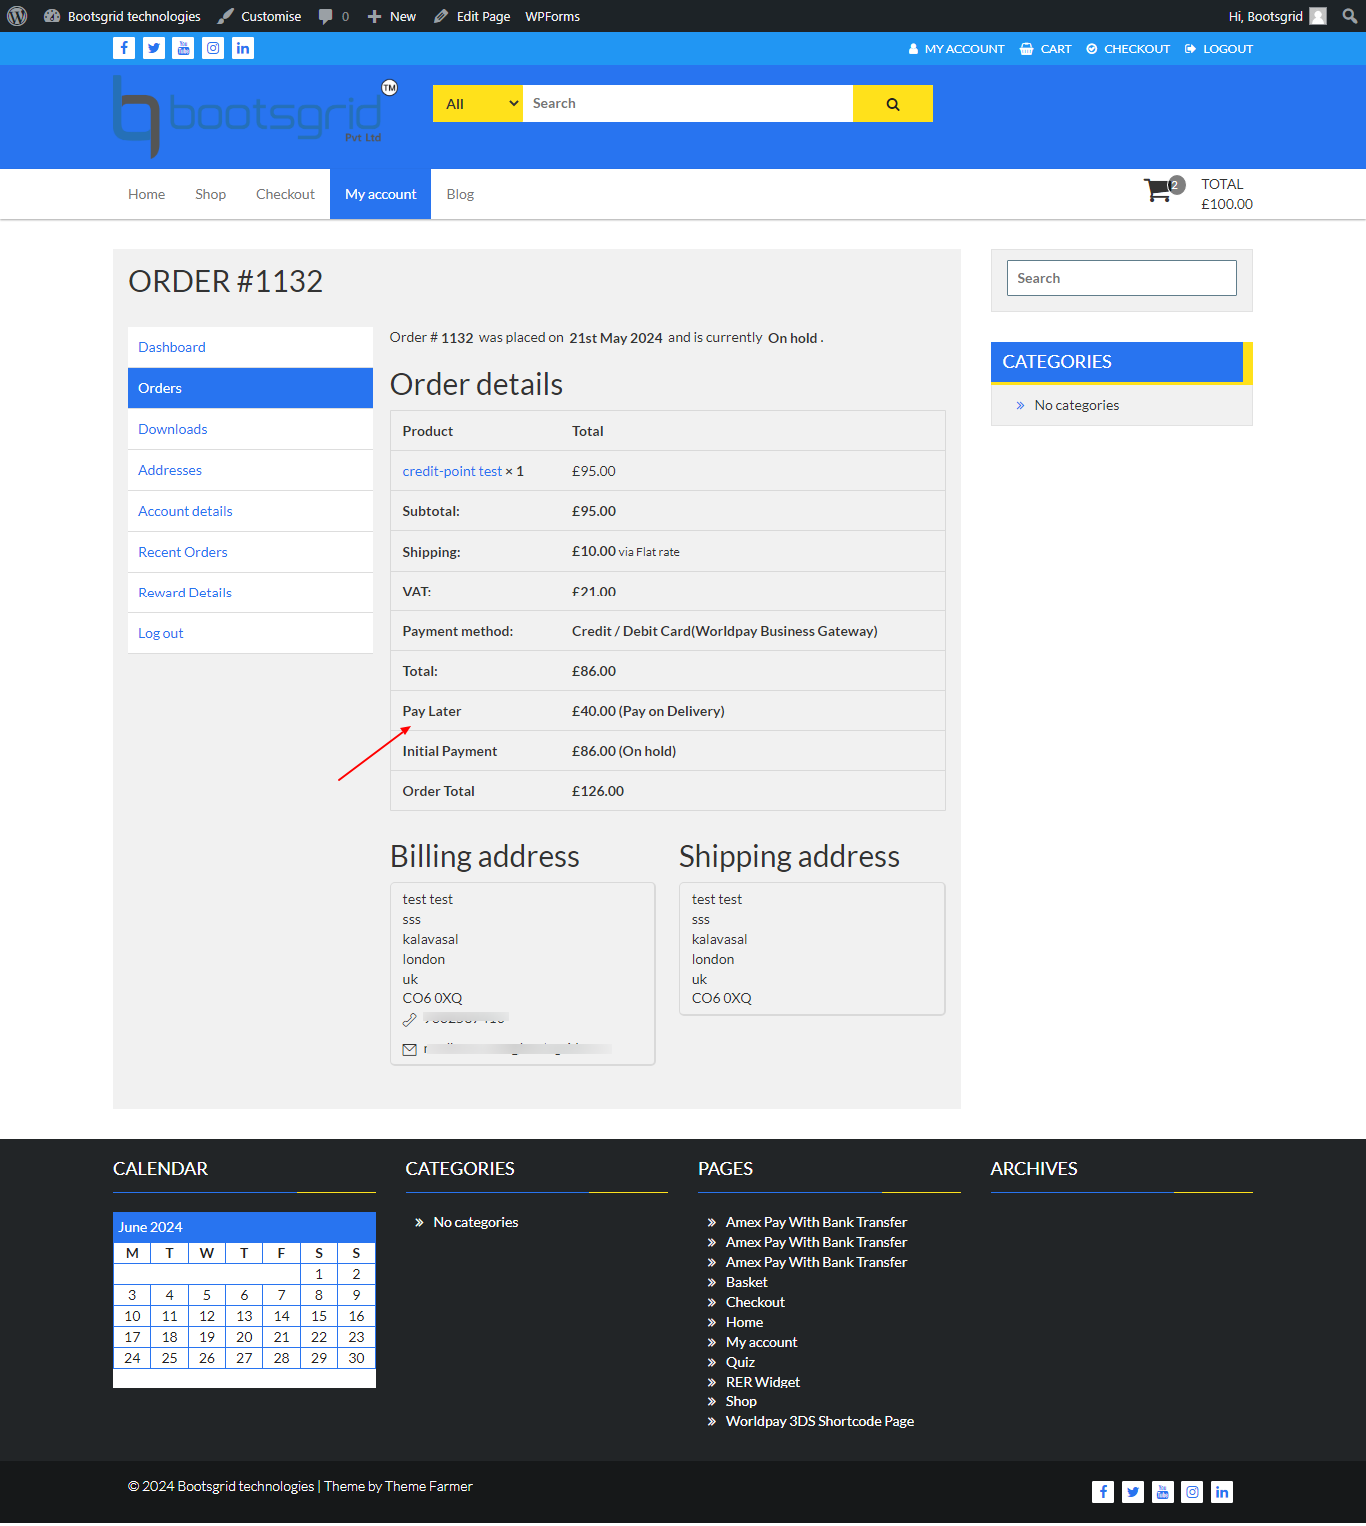Open credit-point test product link
Viewport: 1366px width, 1526px height.
[x=452, y=471]
